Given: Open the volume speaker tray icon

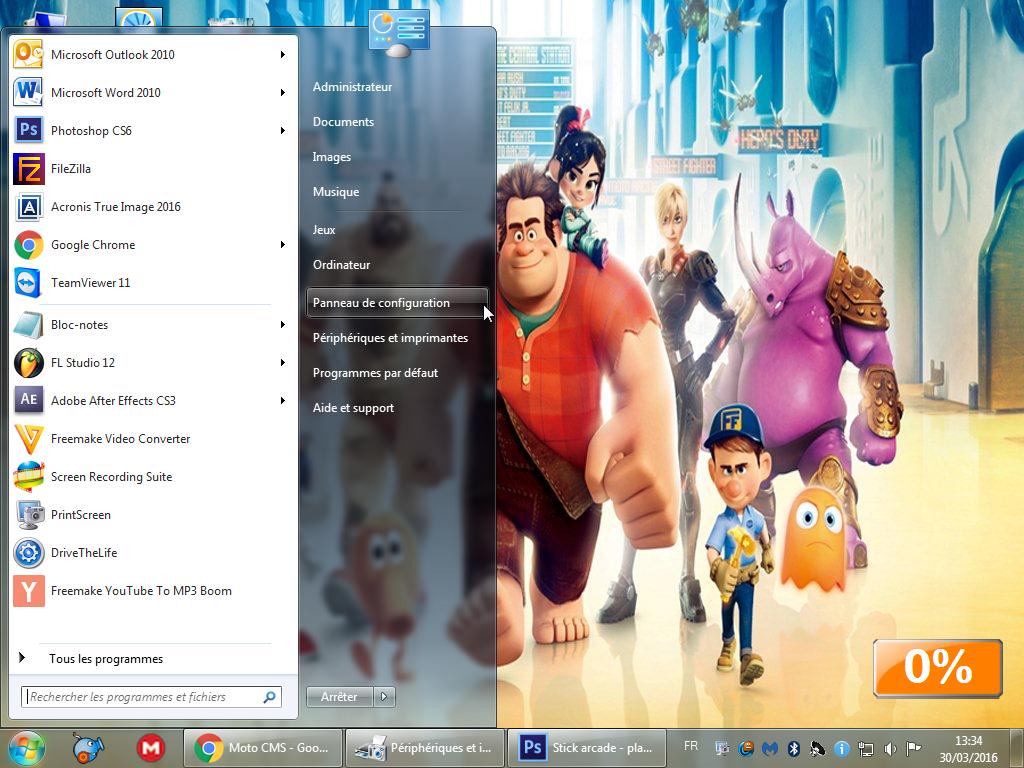Looking at the screenshot, I should coord(889,748).
